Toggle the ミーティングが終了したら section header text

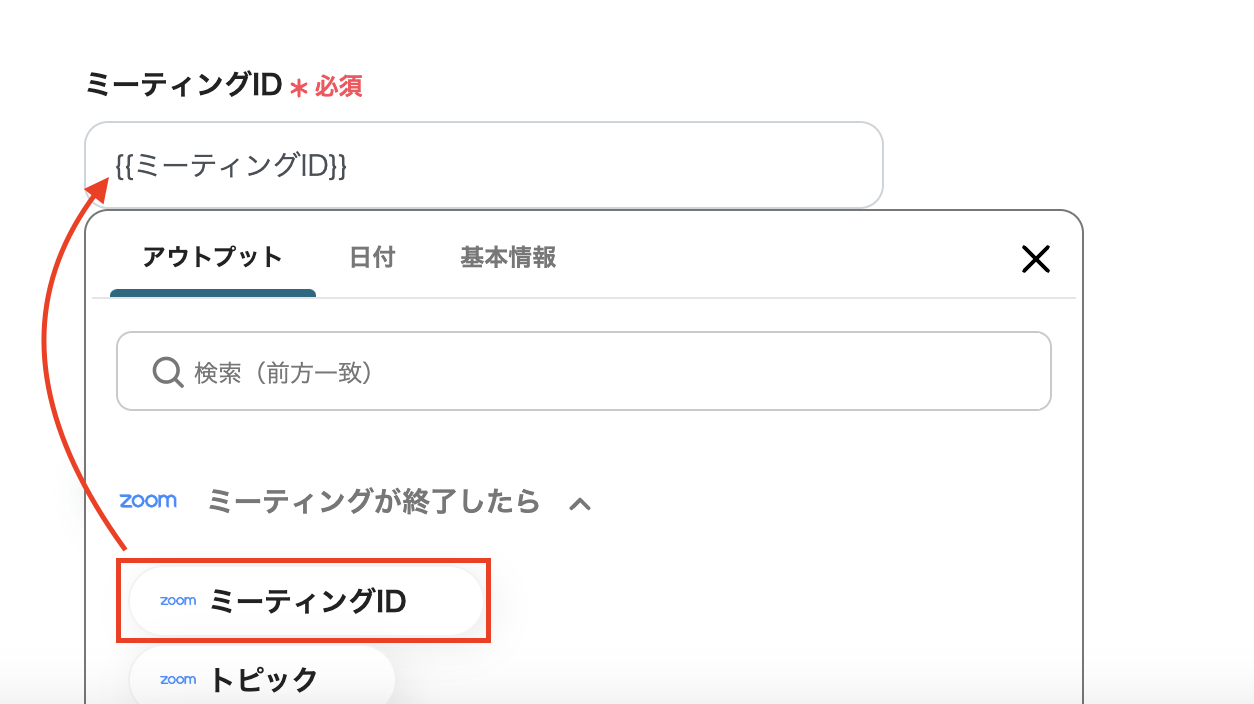click(x=373, y=501)
